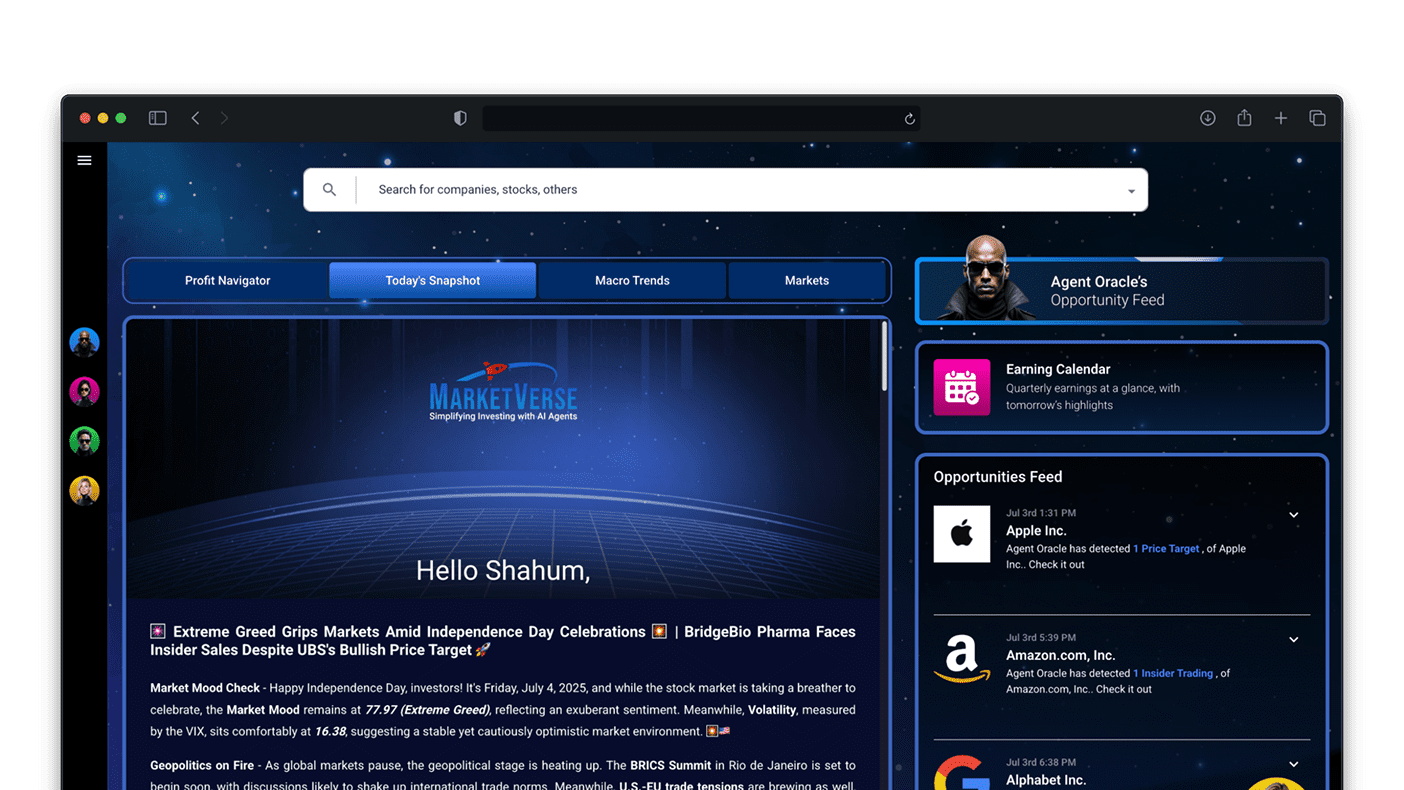Click the browser share icon
This screenshot has height=790, width=1404.
click(x=1244, y=118)
